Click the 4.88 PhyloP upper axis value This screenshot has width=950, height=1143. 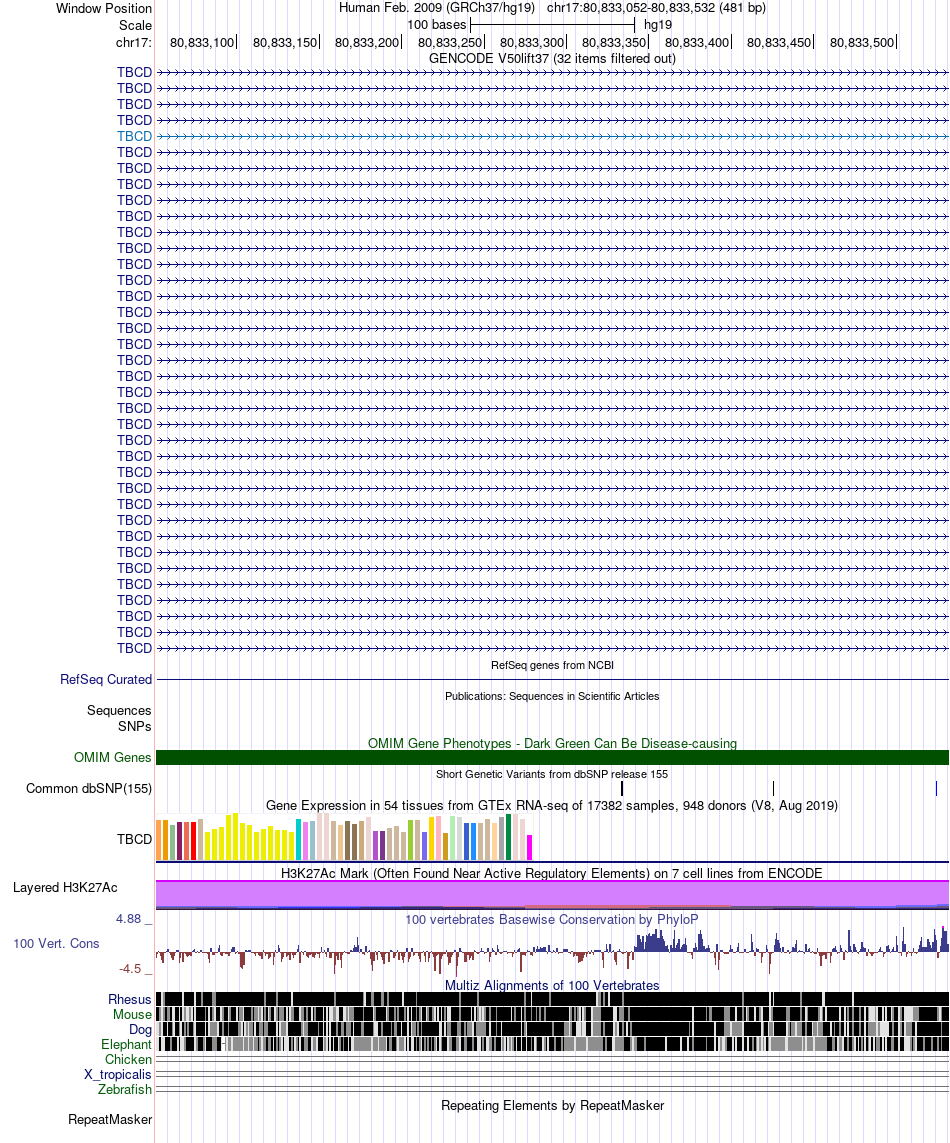click(128, 918)
